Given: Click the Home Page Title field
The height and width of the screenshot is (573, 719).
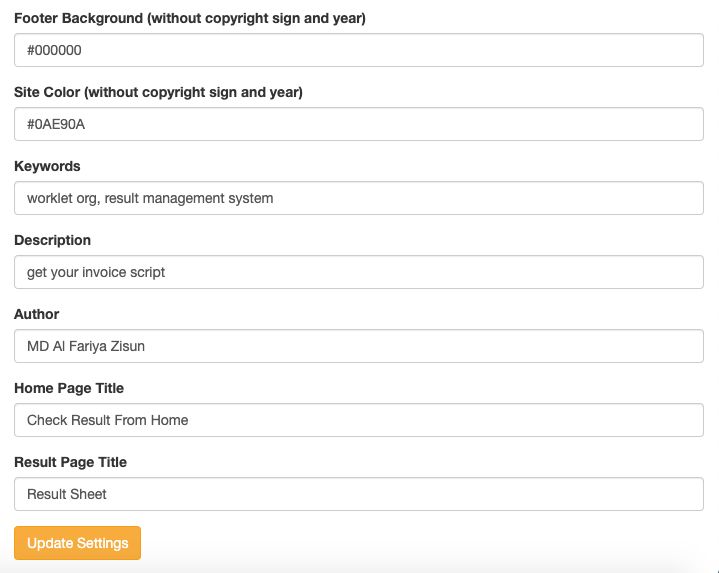Looking at the screenshot, I should (359, 420).
